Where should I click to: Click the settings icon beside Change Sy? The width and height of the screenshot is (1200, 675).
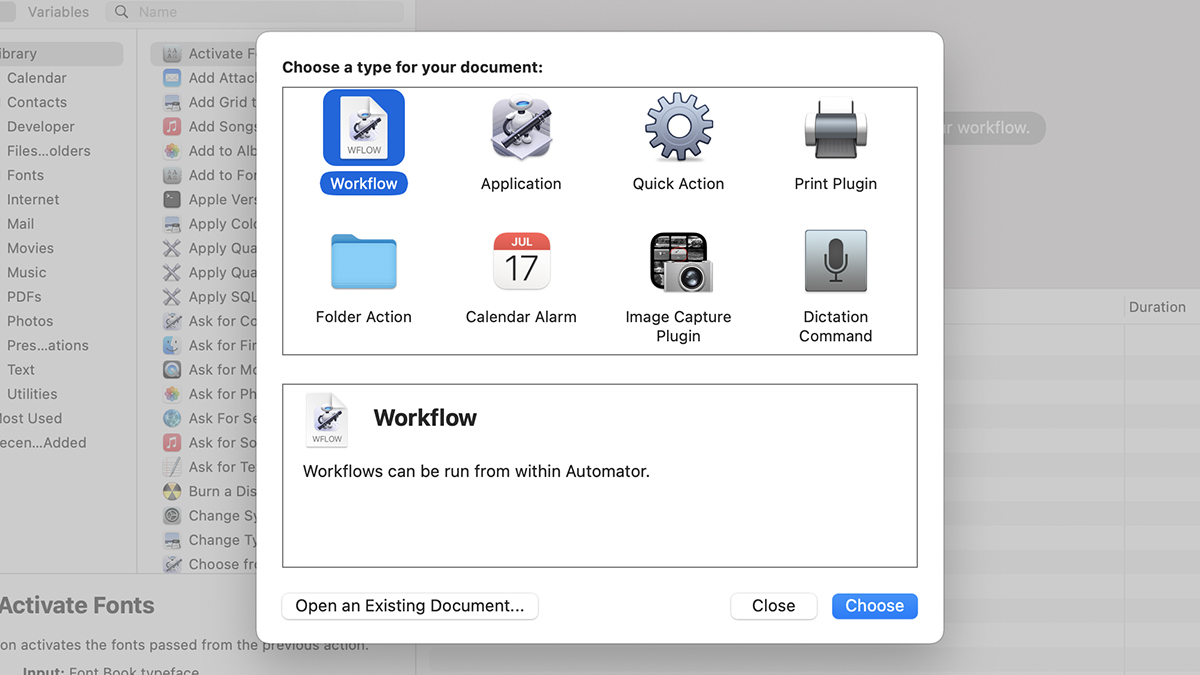coord(172,516)
